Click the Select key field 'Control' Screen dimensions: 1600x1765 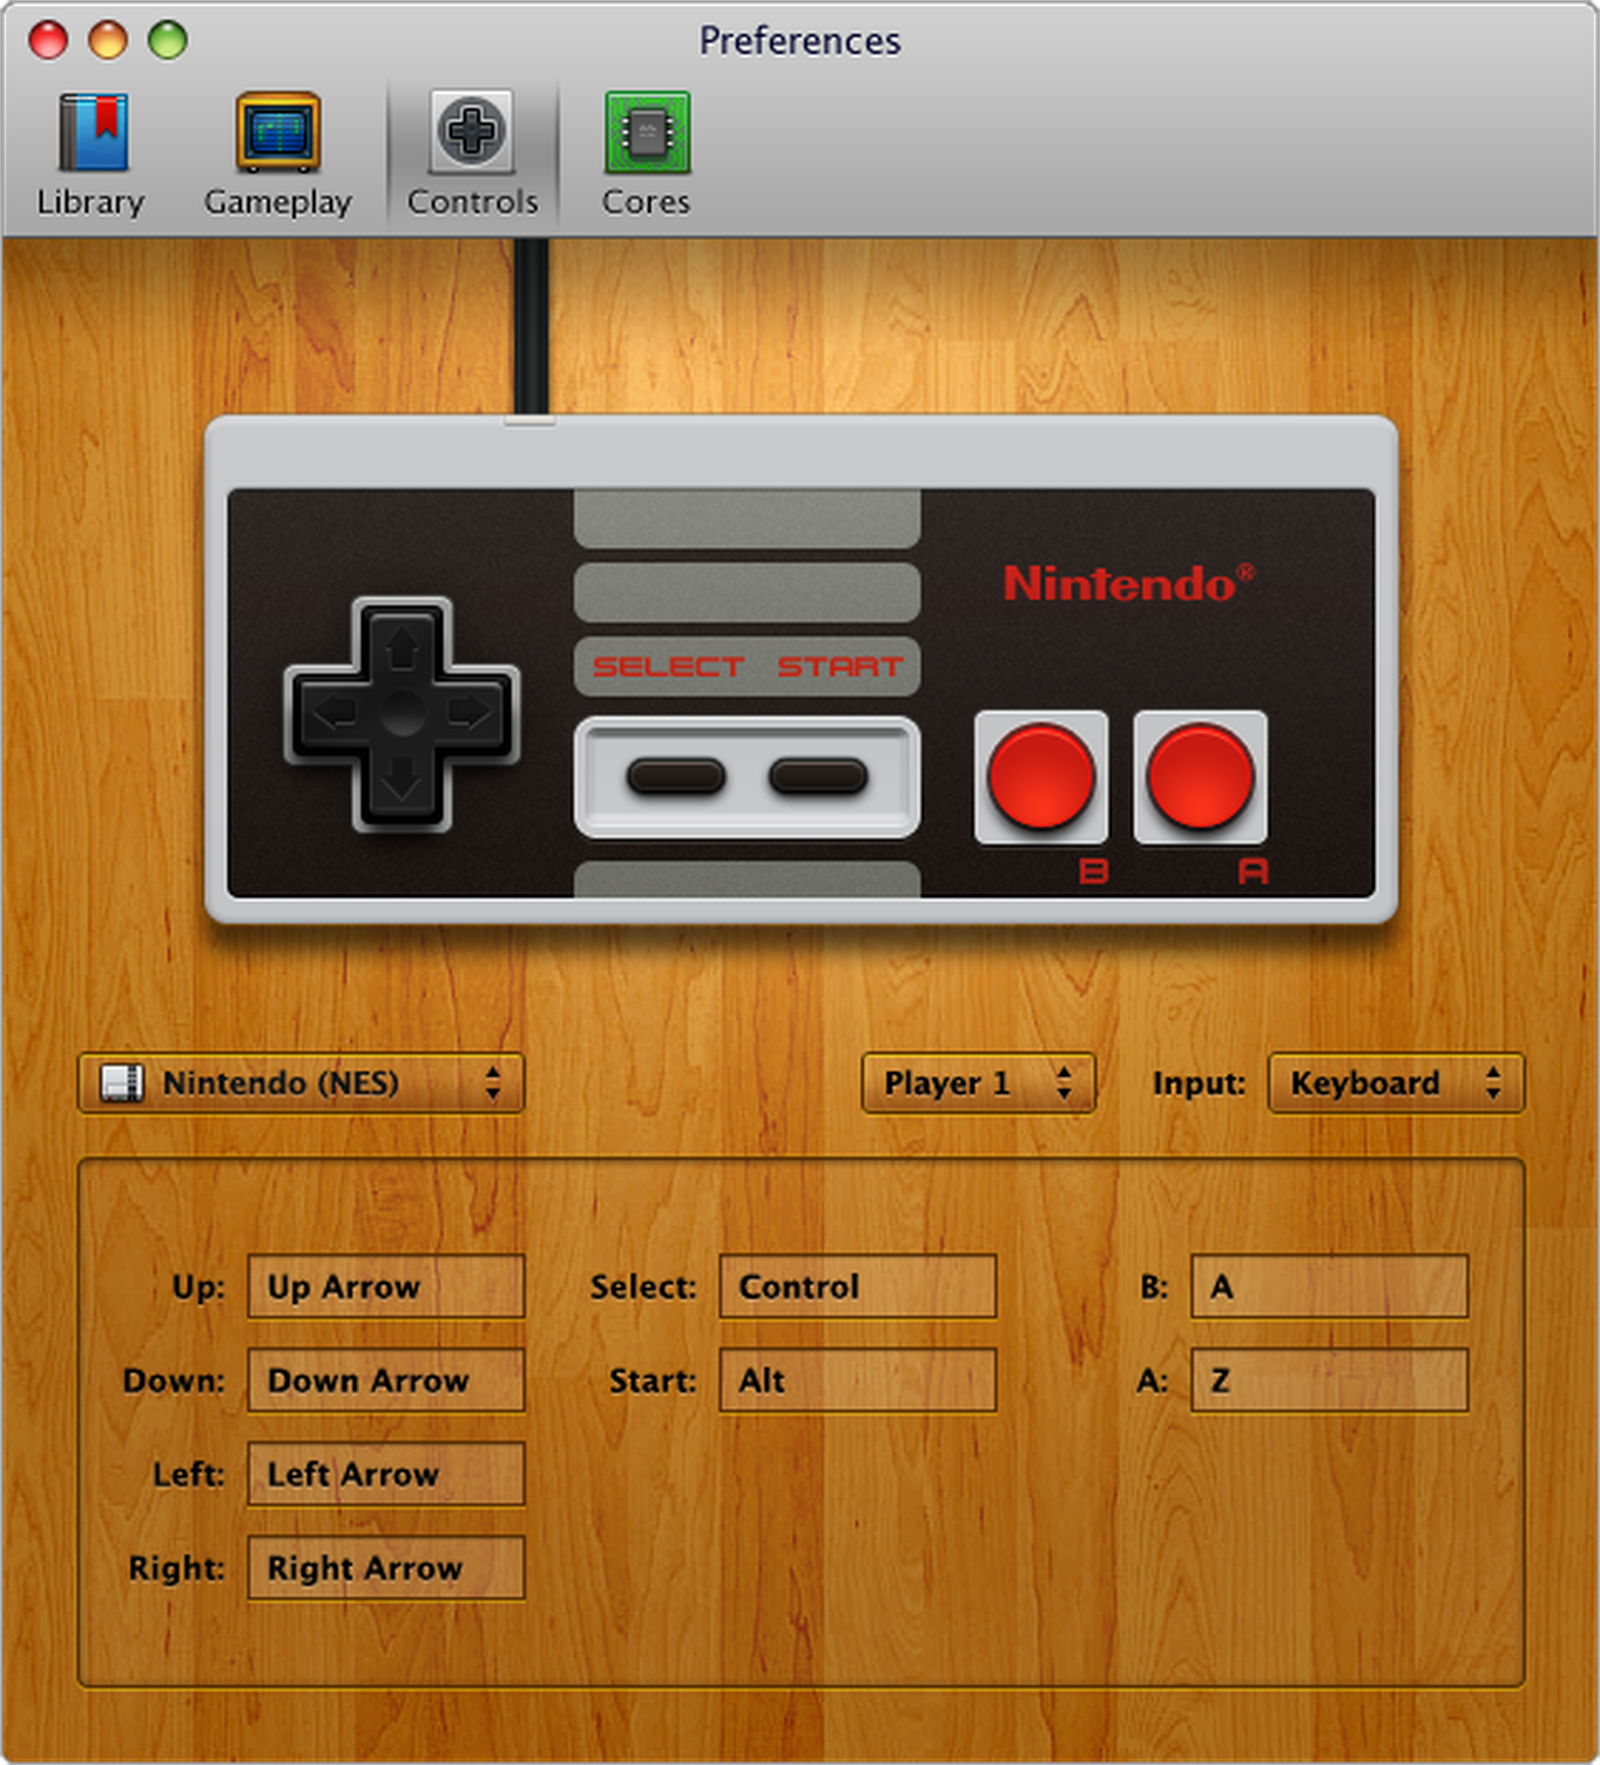pos(858,1286)
